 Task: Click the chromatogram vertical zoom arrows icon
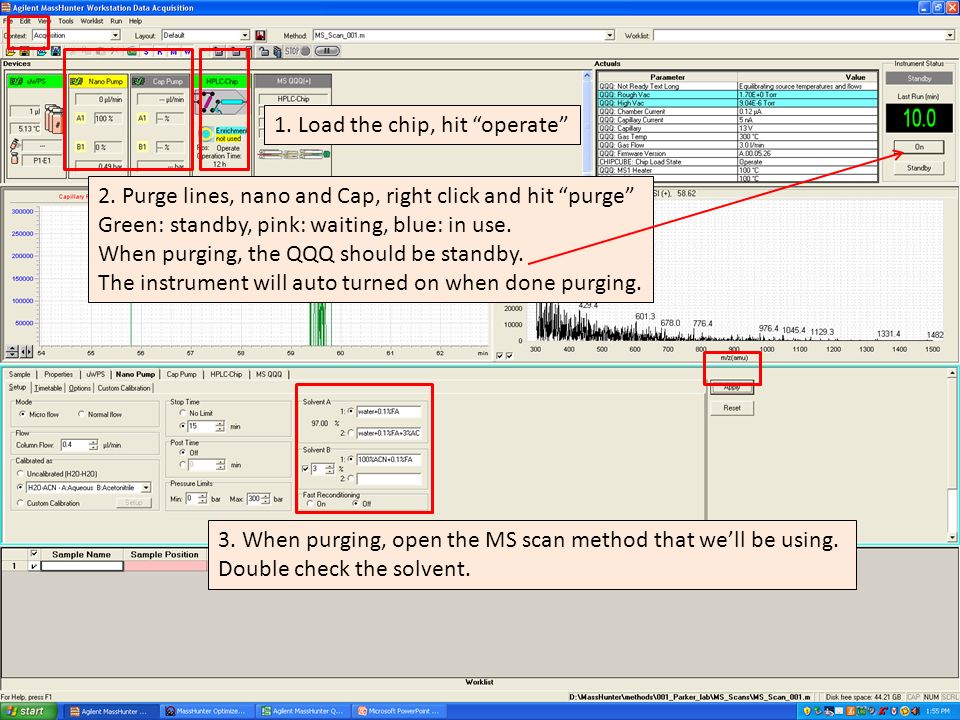12,351
